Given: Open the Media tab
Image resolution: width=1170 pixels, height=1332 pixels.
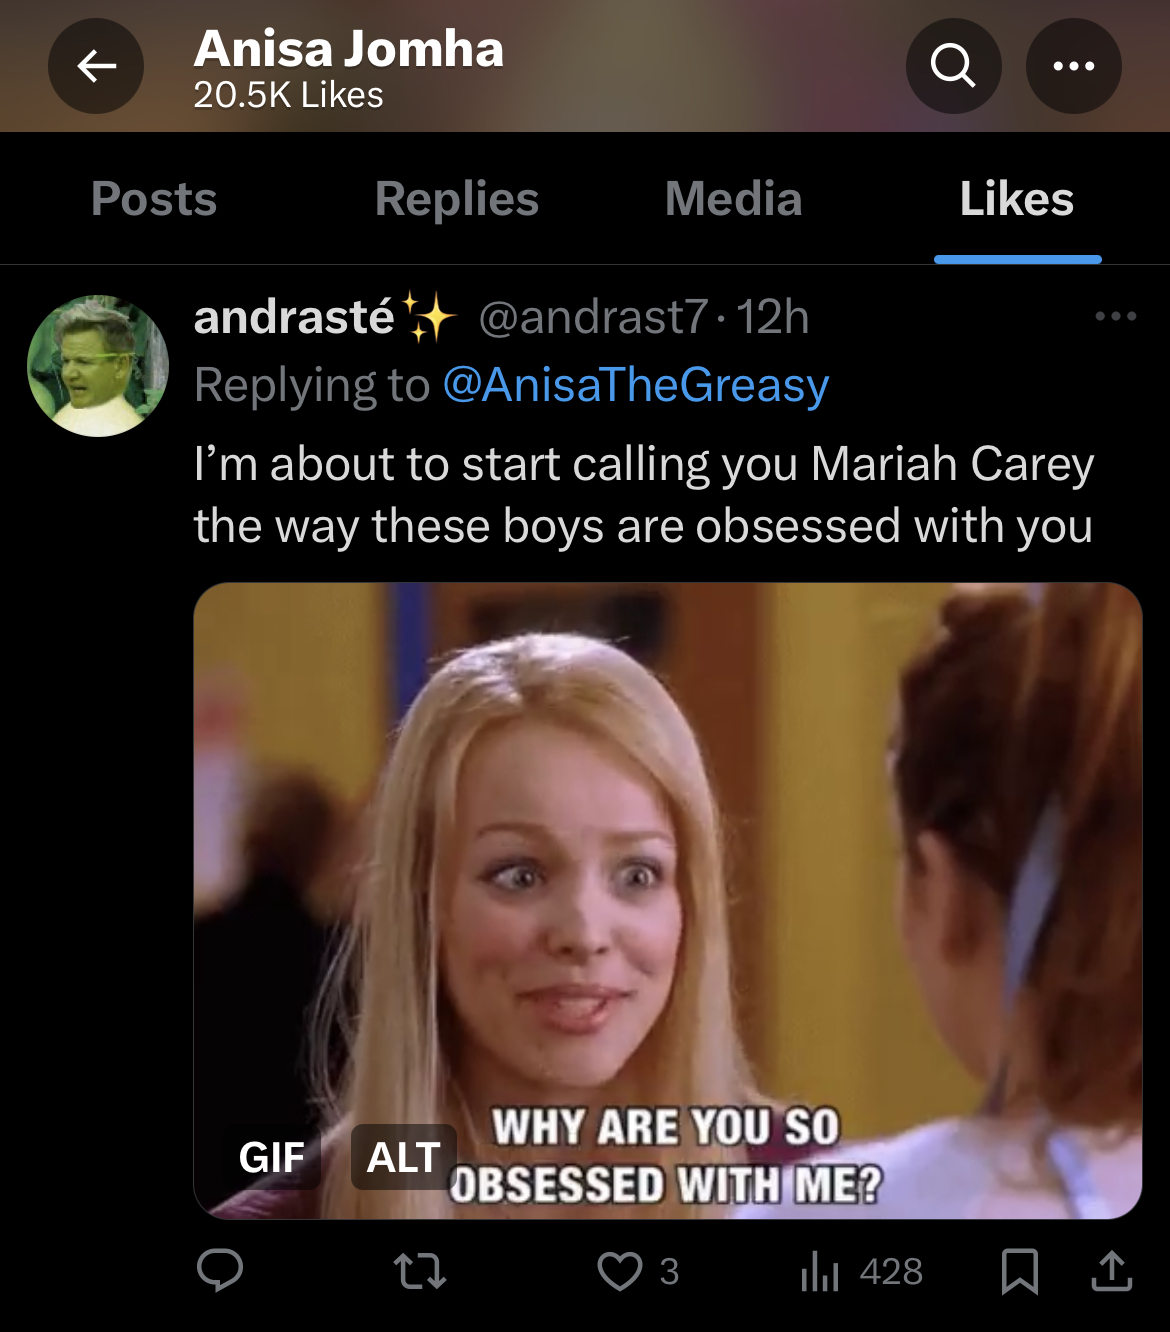Looking at the screenshot, I should point(734,198).
